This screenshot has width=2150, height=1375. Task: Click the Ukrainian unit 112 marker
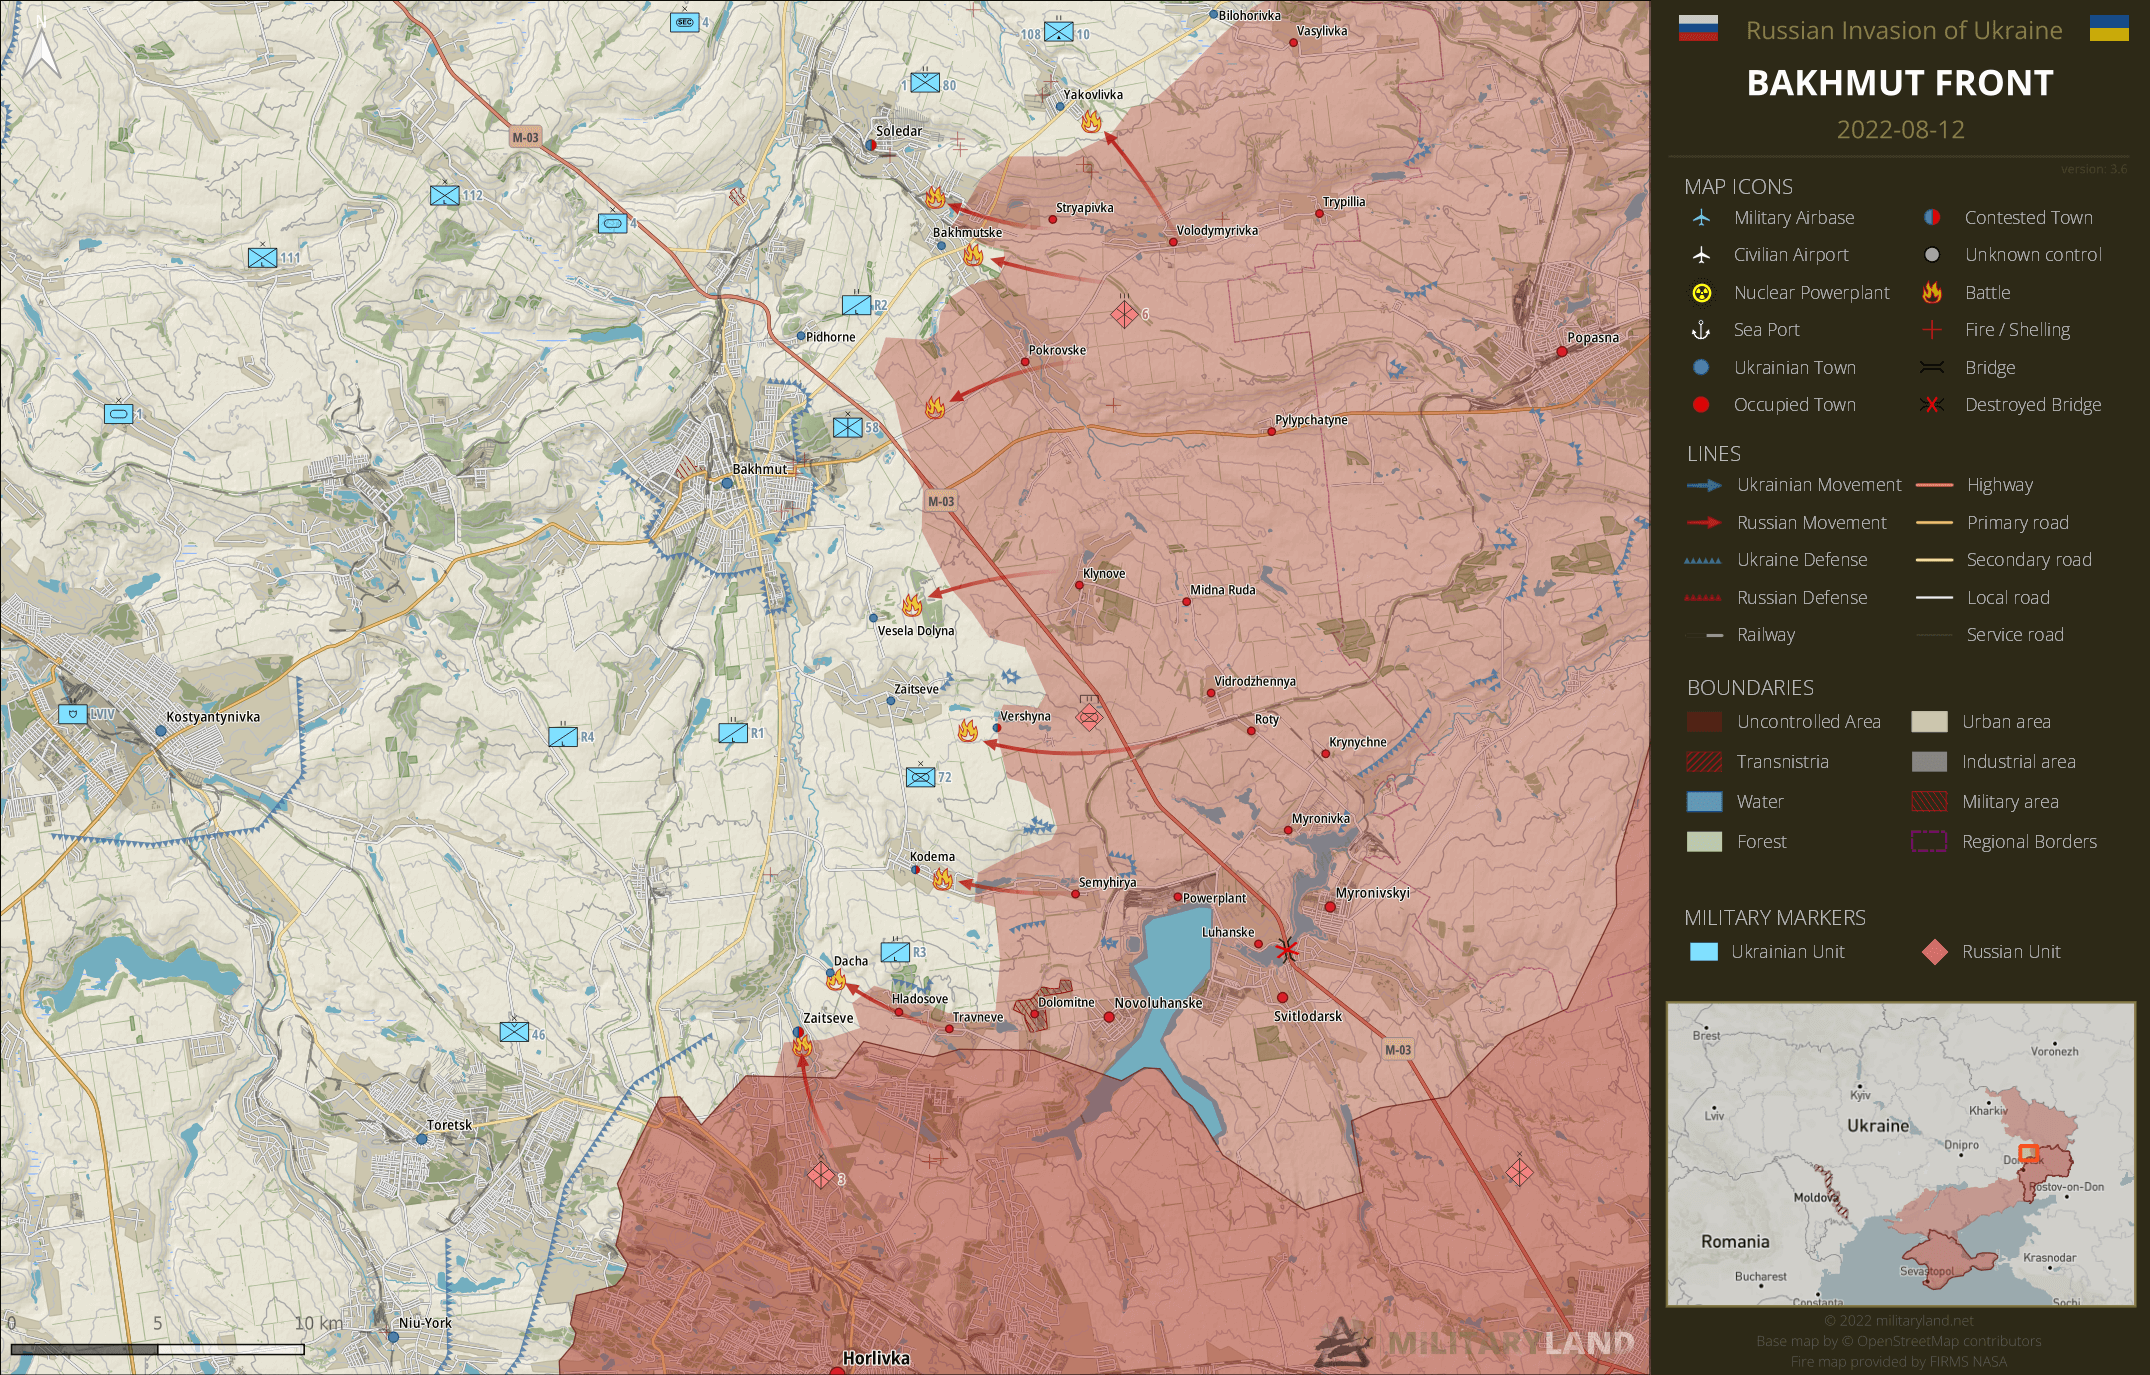[x=445, y=196]
